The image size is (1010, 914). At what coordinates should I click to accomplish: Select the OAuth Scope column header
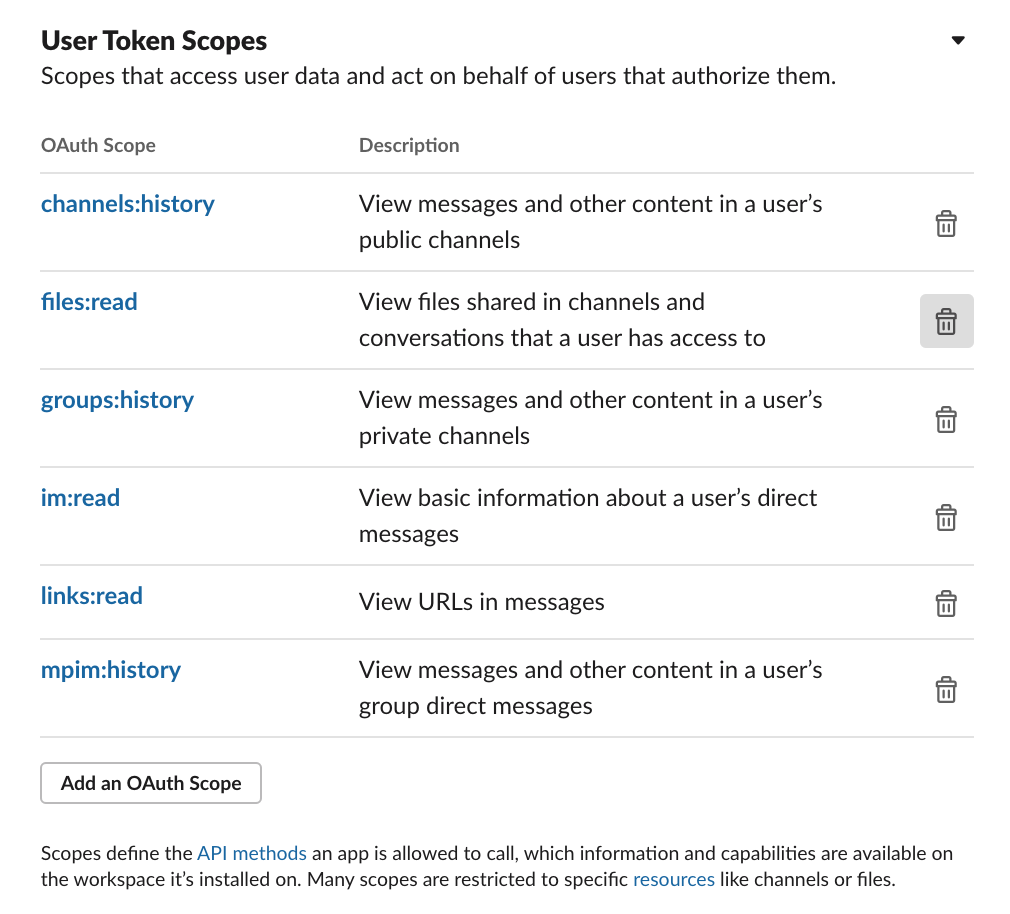pyautogui.click(x=98, y=145)
